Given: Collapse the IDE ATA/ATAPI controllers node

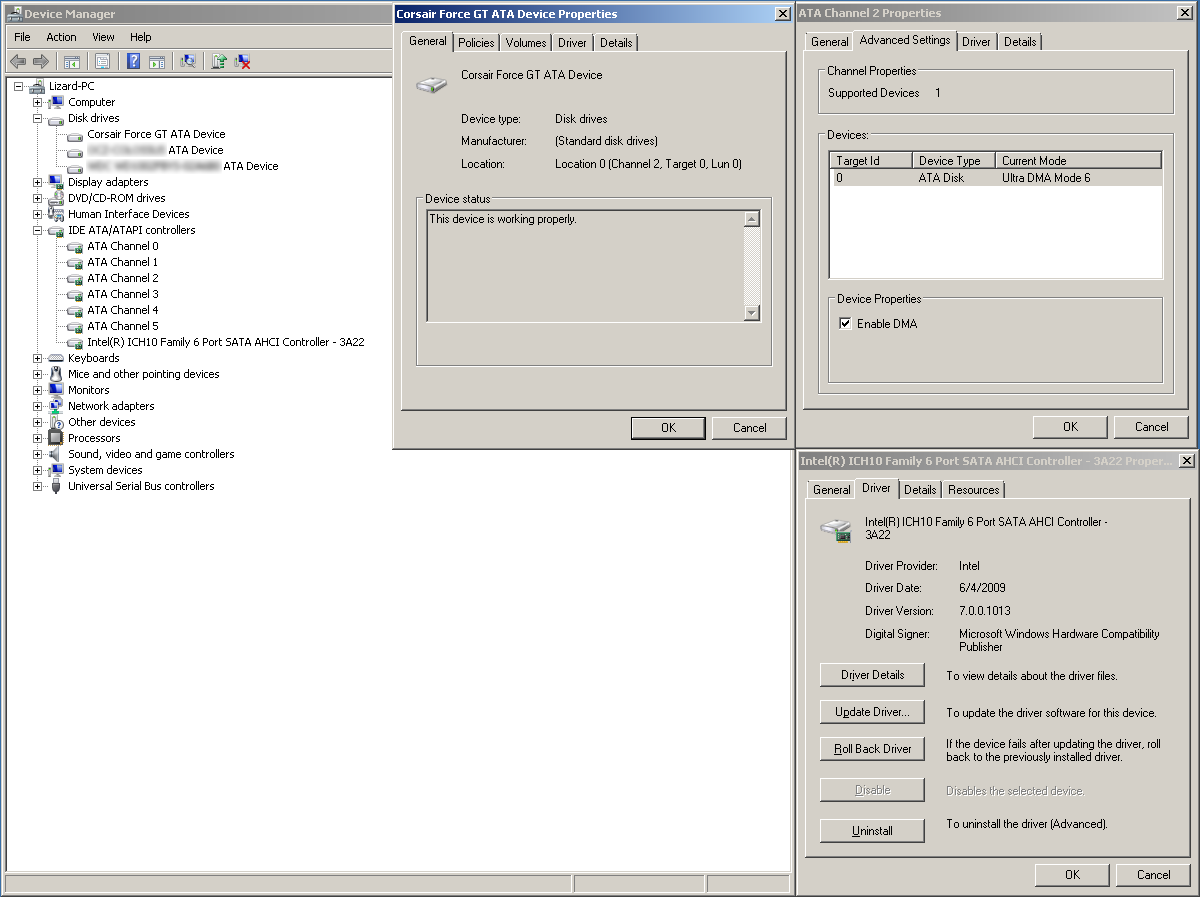Looking at the screenshot, I should click(x=37, y=230).
